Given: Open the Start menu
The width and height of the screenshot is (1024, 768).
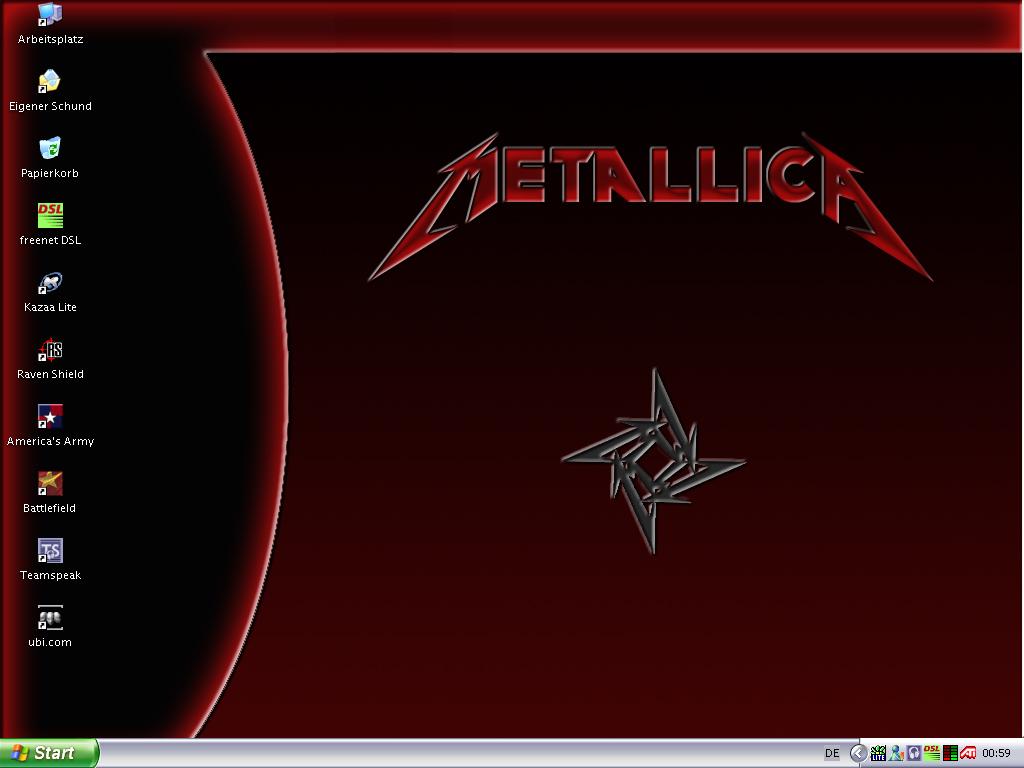Looking at the screenshot, I should [x=48, y=753].
